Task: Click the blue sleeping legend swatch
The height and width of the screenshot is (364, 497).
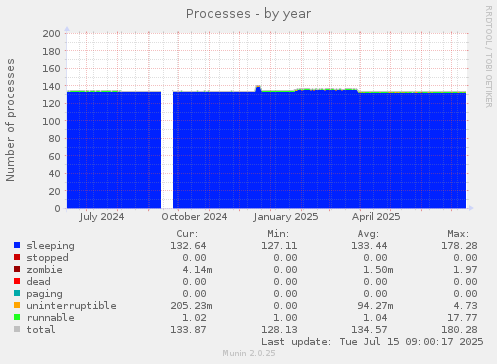Action: tap(17, 245)
